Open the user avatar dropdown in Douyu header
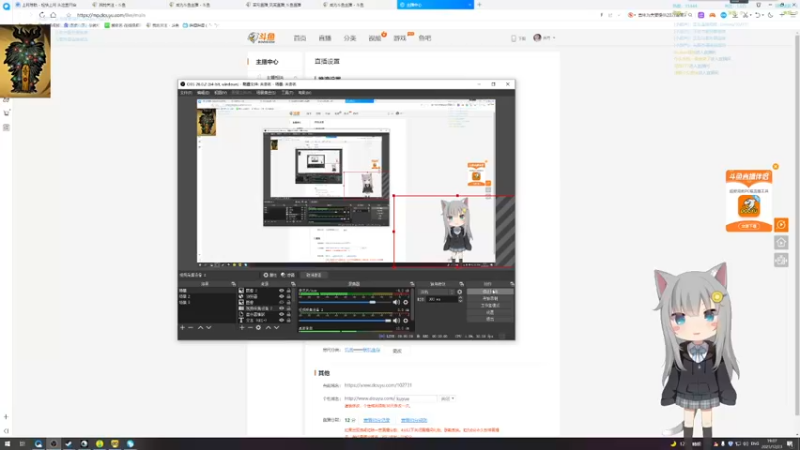800x450 pixels. (x=544, y=38)
